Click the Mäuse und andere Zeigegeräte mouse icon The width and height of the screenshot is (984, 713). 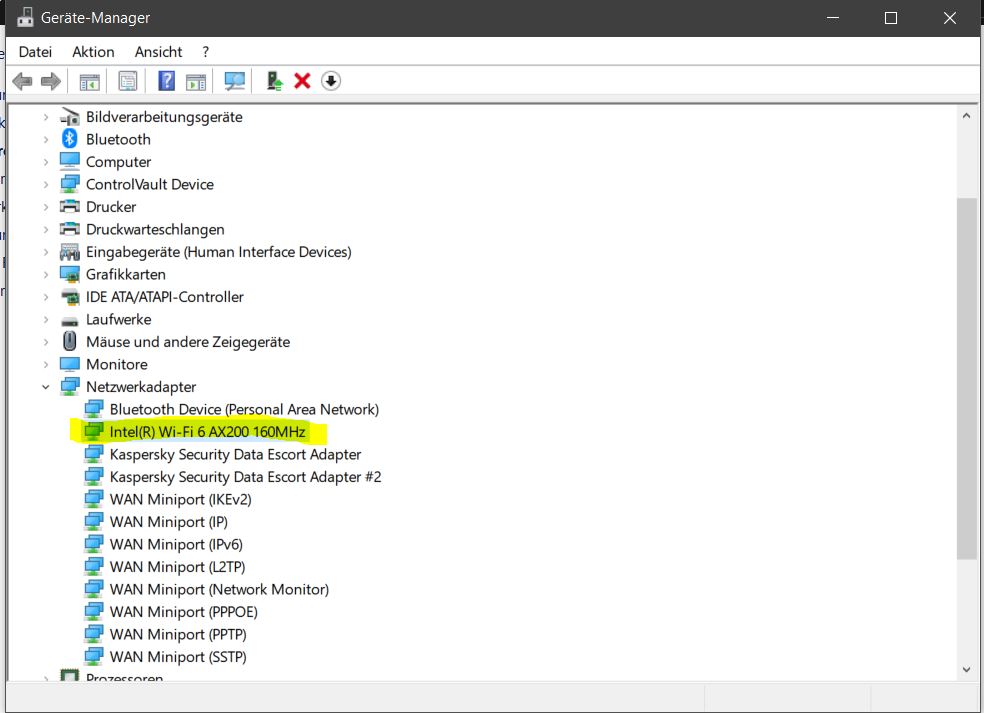[x=70, y=341]
